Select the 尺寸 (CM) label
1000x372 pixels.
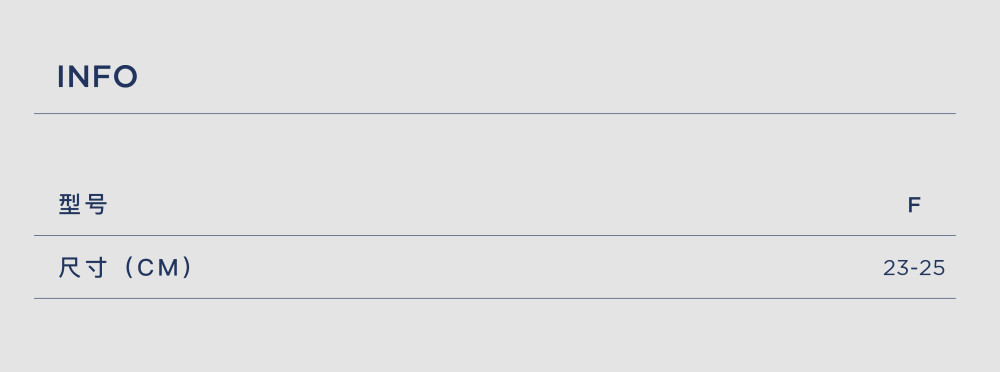tap(125, 267)
